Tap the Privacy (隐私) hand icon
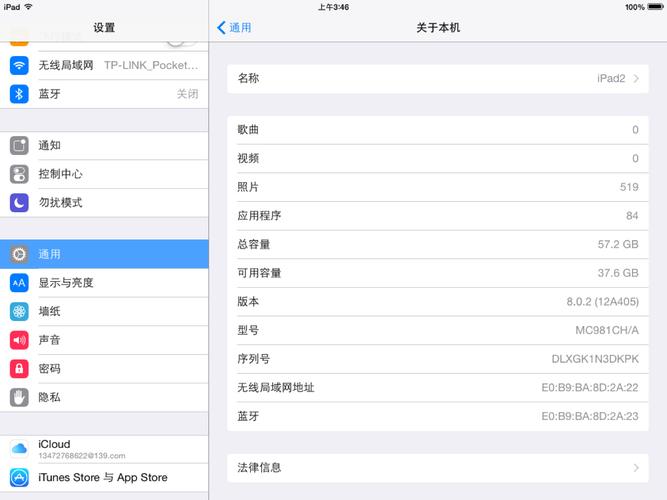The height and width of the screenshot is (500, 667). 19,397
